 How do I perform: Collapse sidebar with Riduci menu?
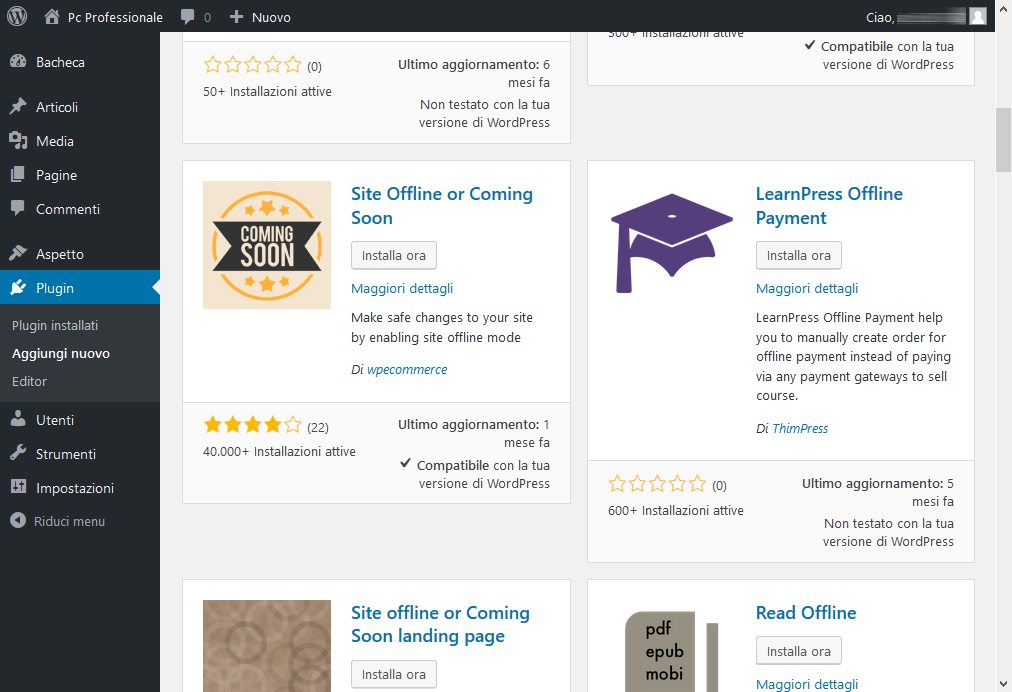tap(68, 521)
